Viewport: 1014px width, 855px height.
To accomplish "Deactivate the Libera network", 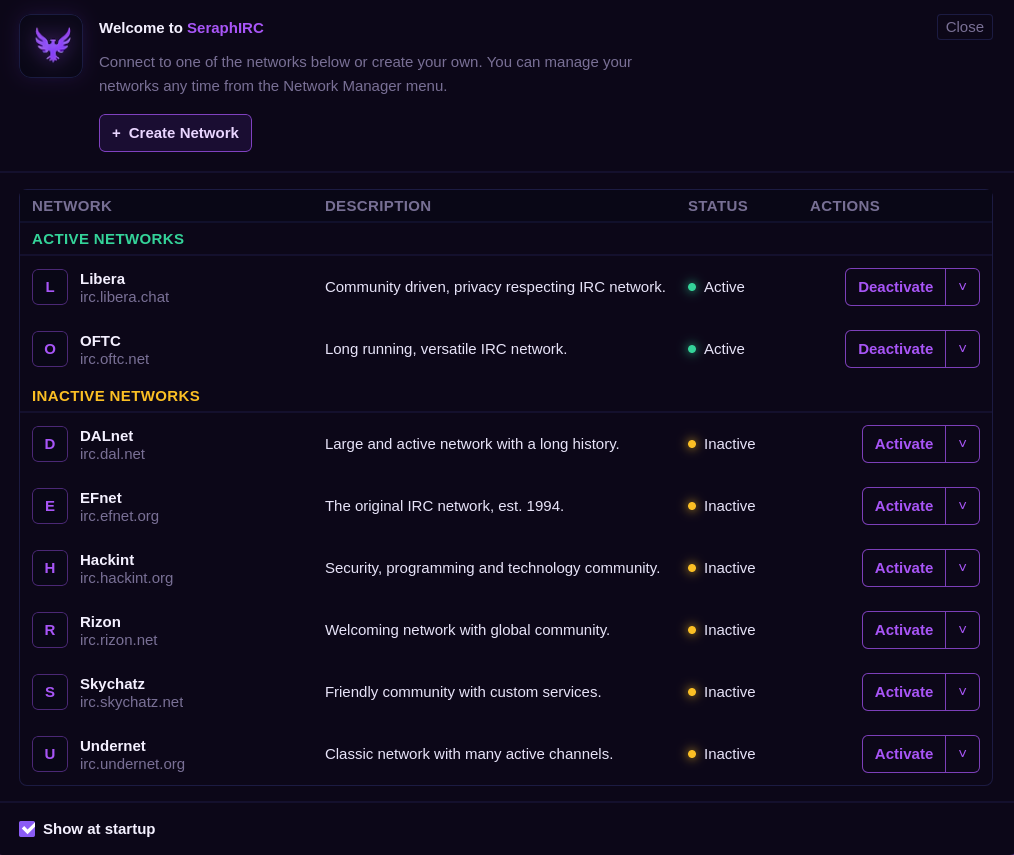I will [895, 287].
